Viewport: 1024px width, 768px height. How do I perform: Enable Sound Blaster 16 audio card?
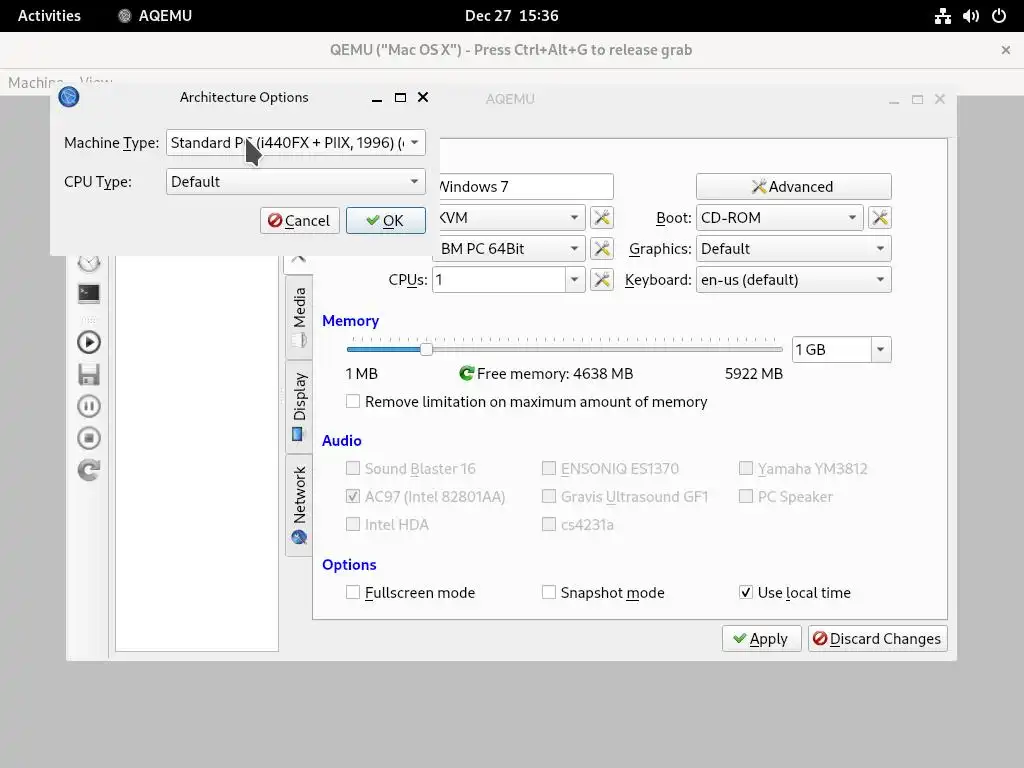click(353, 468)
